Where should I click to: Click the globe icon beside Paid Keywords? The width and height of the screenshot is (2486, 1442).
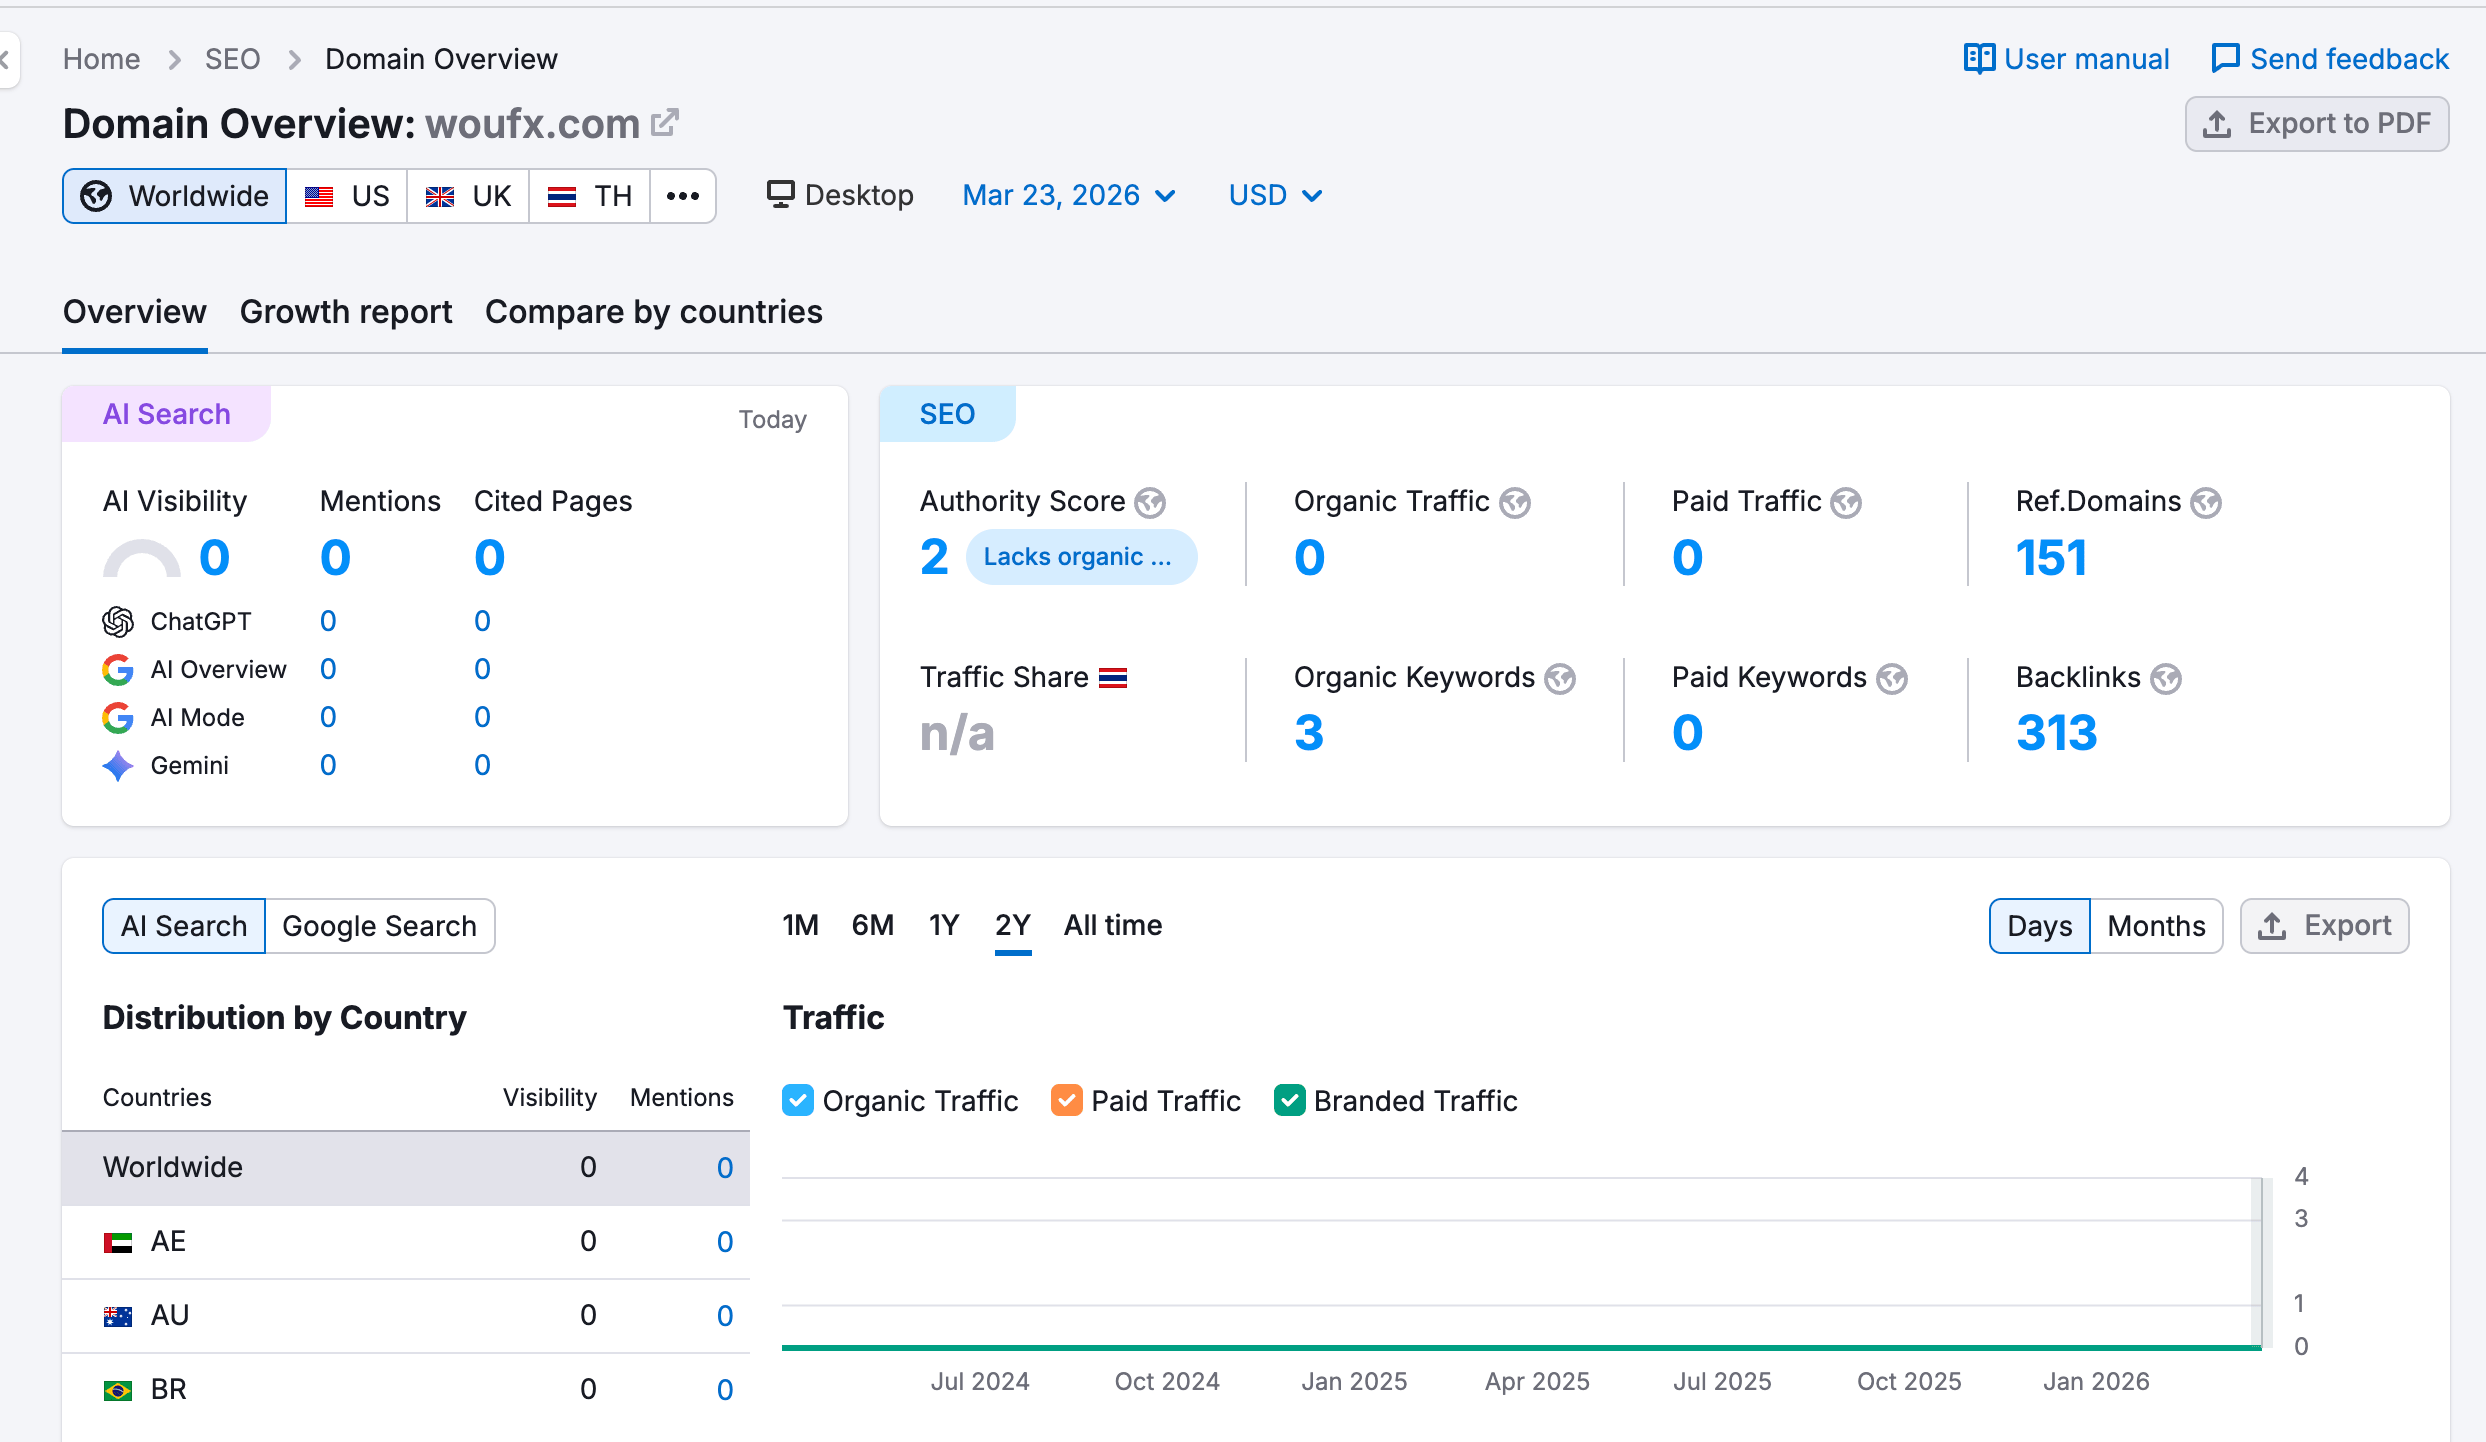1892,678
